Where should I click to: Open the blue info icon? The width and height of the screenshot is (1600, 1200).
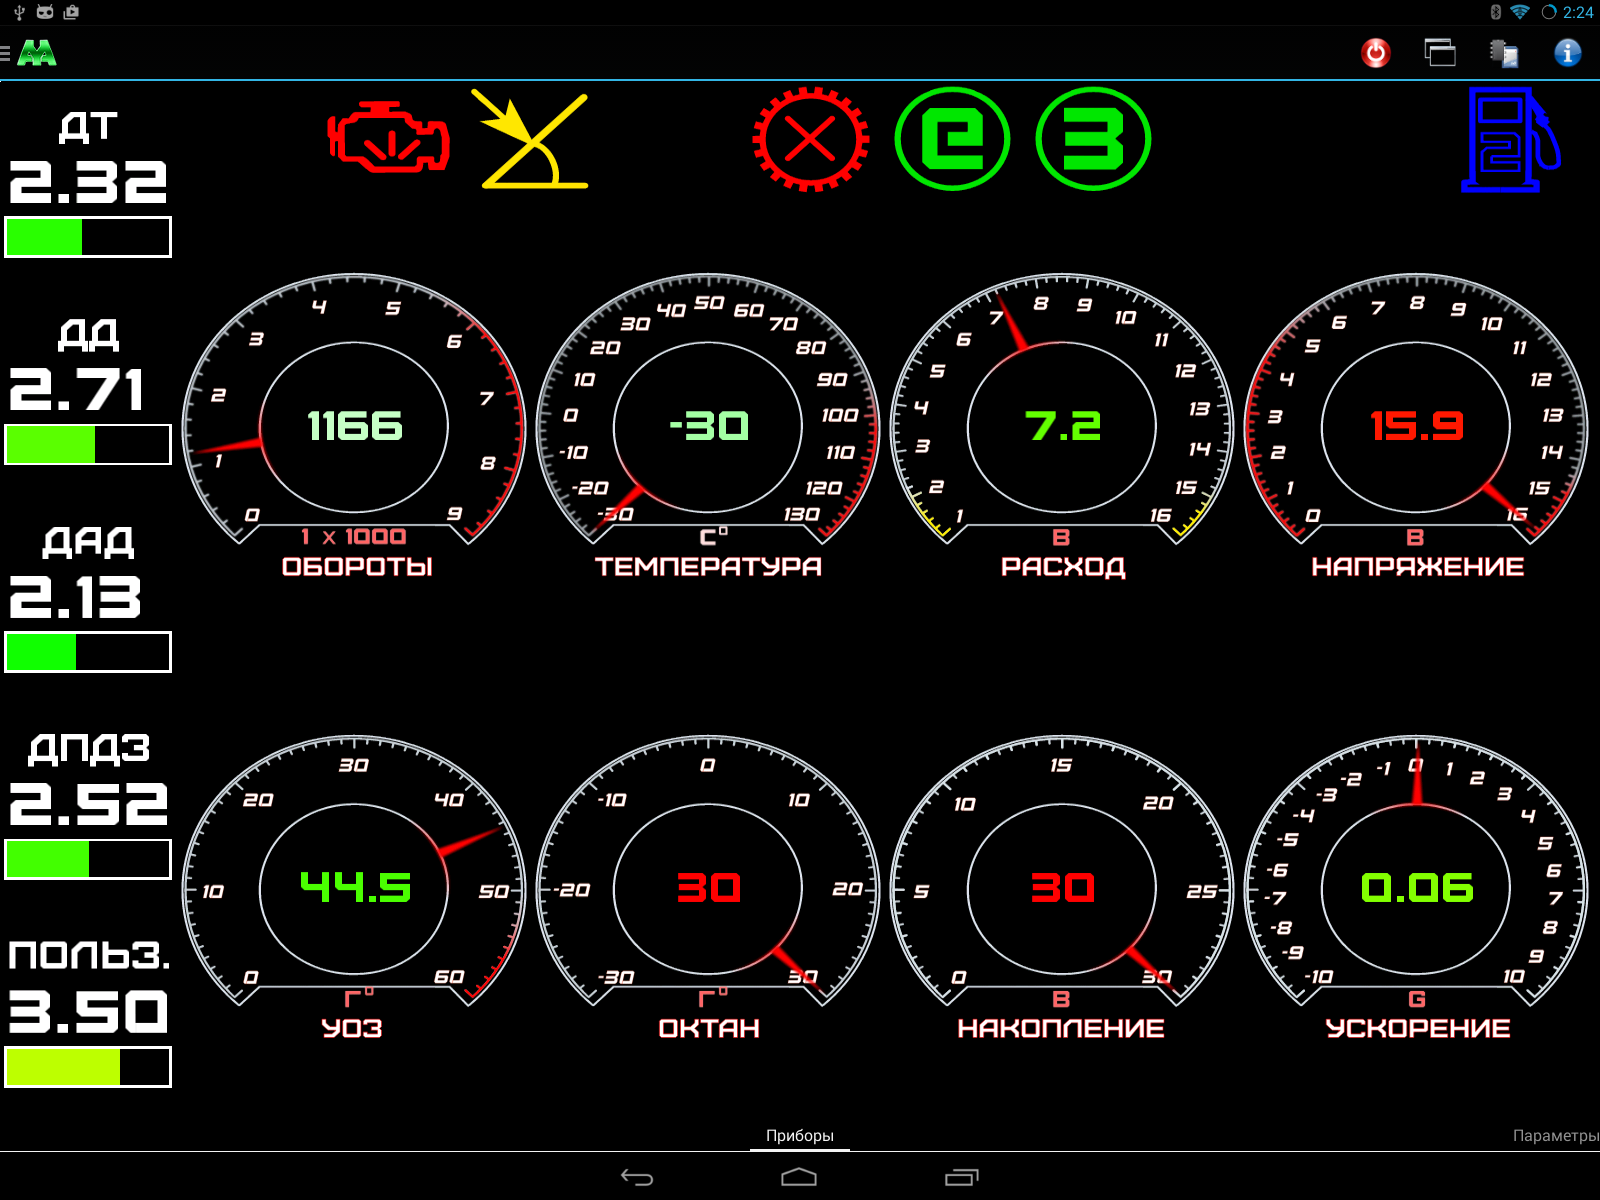1567,53
